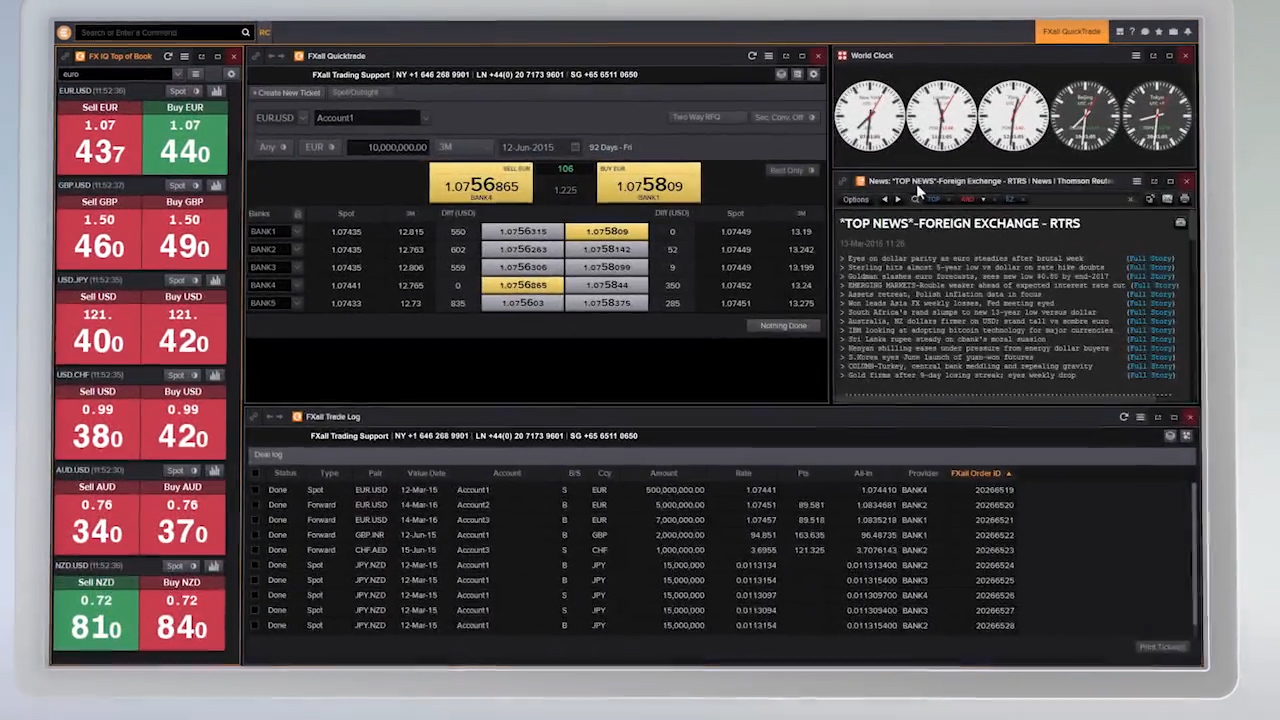The height and width of the screenshot is (720, 1280).
Task: Refresh the FX IQ Top of Book panel
Action: pos(168,57)
